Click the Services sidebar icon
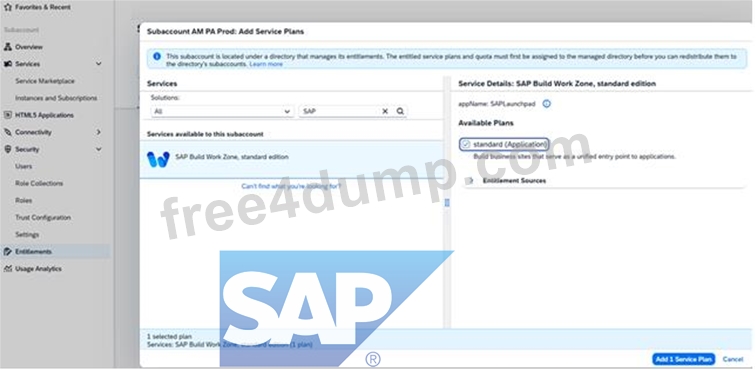Screen dimensions: 756x370 pos(8,64)
